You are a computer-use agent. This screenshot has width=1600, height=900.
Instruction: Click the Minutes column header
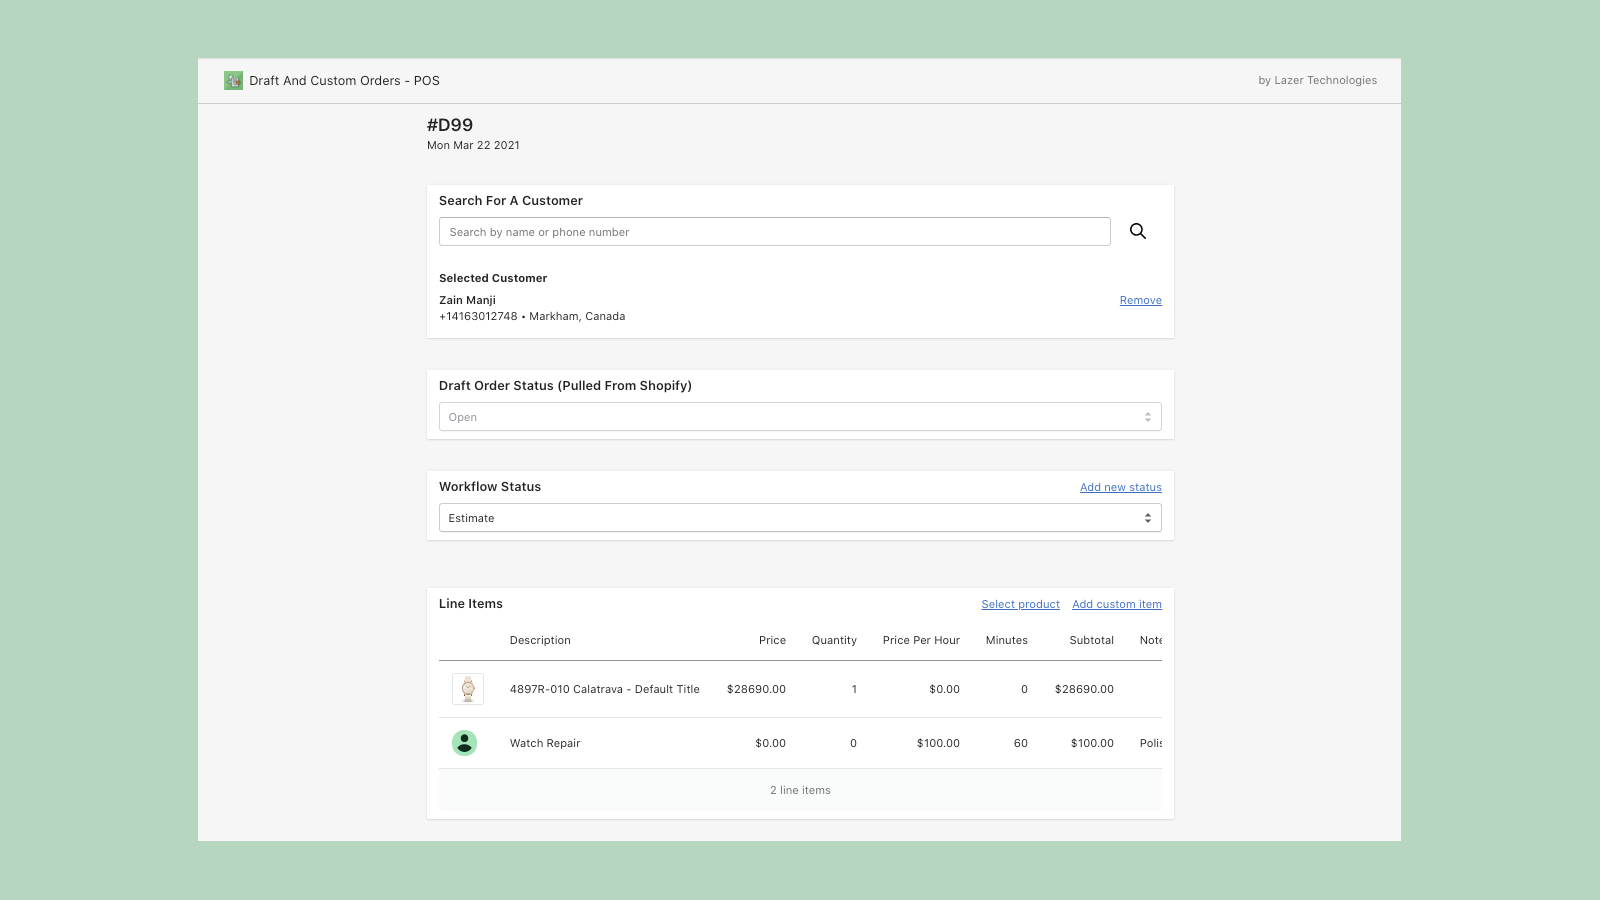[x=1006, y=640]
